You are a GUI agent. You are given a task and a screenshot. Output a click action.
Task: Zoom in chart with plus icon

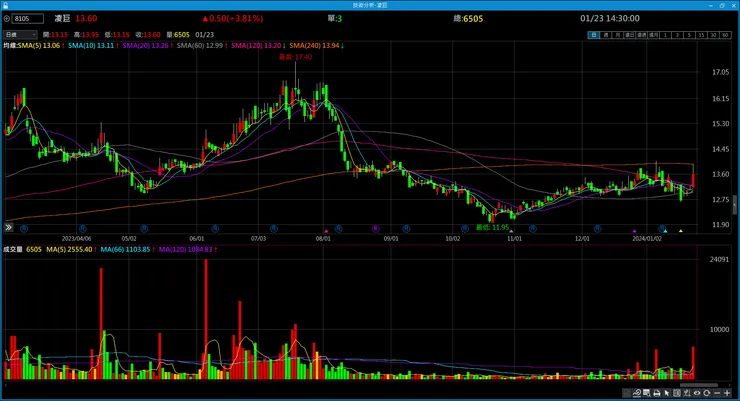727,393
